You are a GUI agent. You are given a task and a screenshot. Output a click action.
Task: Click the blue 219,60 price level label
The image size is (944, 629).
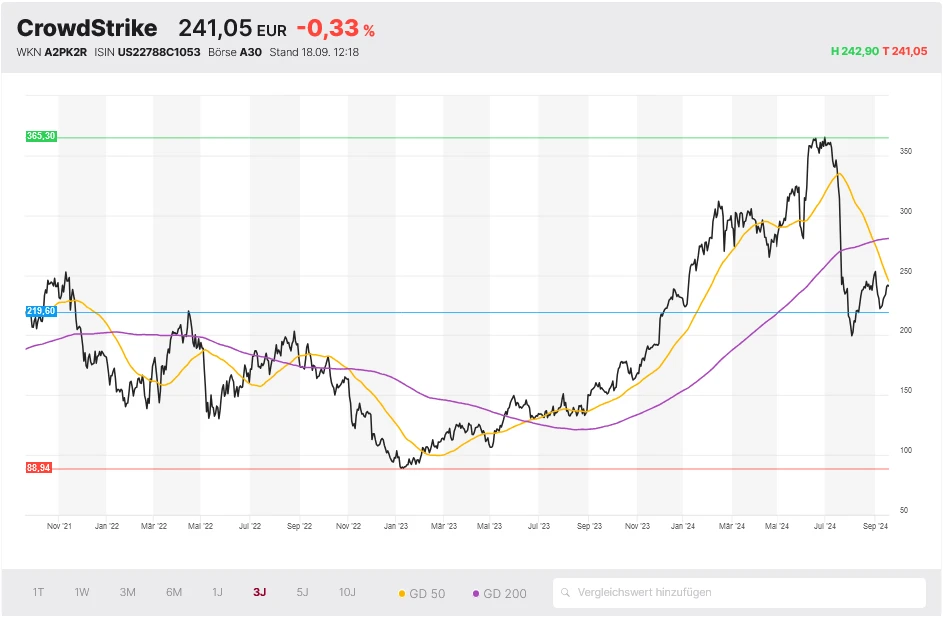41,312
